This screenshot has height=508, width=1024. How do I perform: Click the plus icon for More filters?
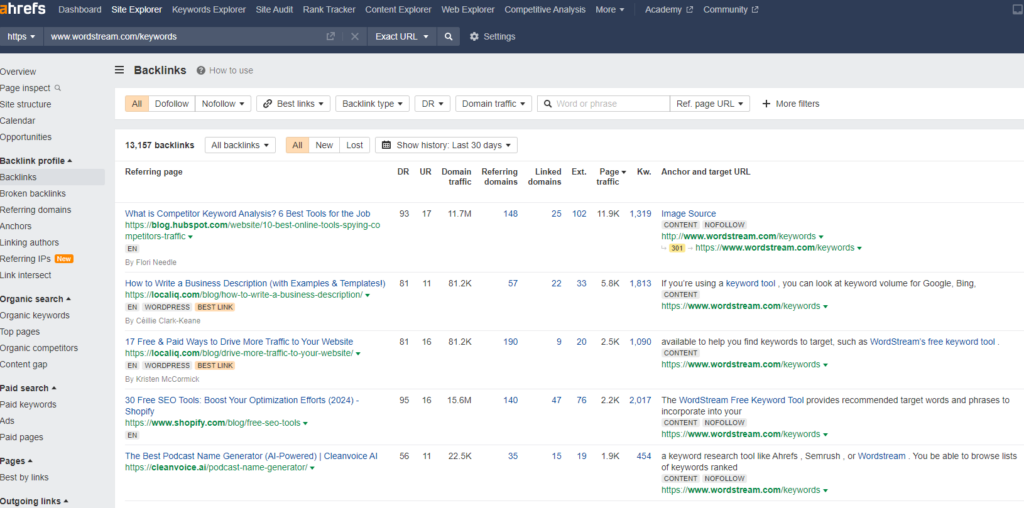766,104
